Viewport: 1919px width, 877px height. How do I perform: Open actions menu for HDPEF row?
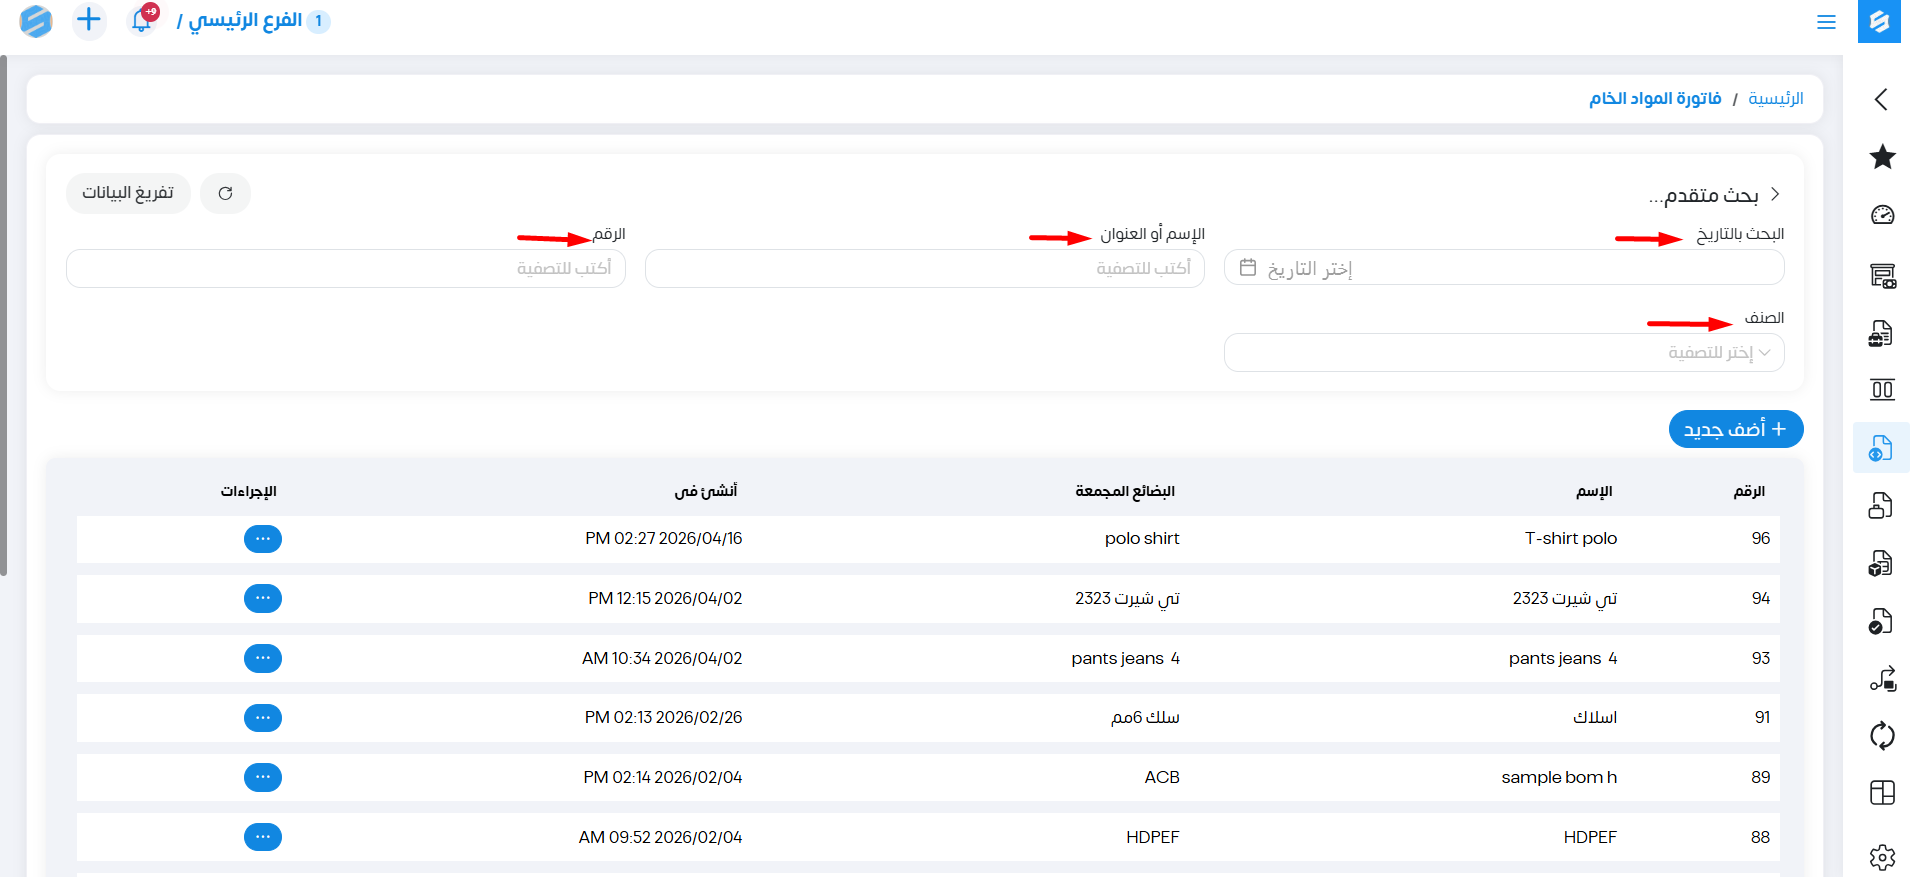coord(263,837)
